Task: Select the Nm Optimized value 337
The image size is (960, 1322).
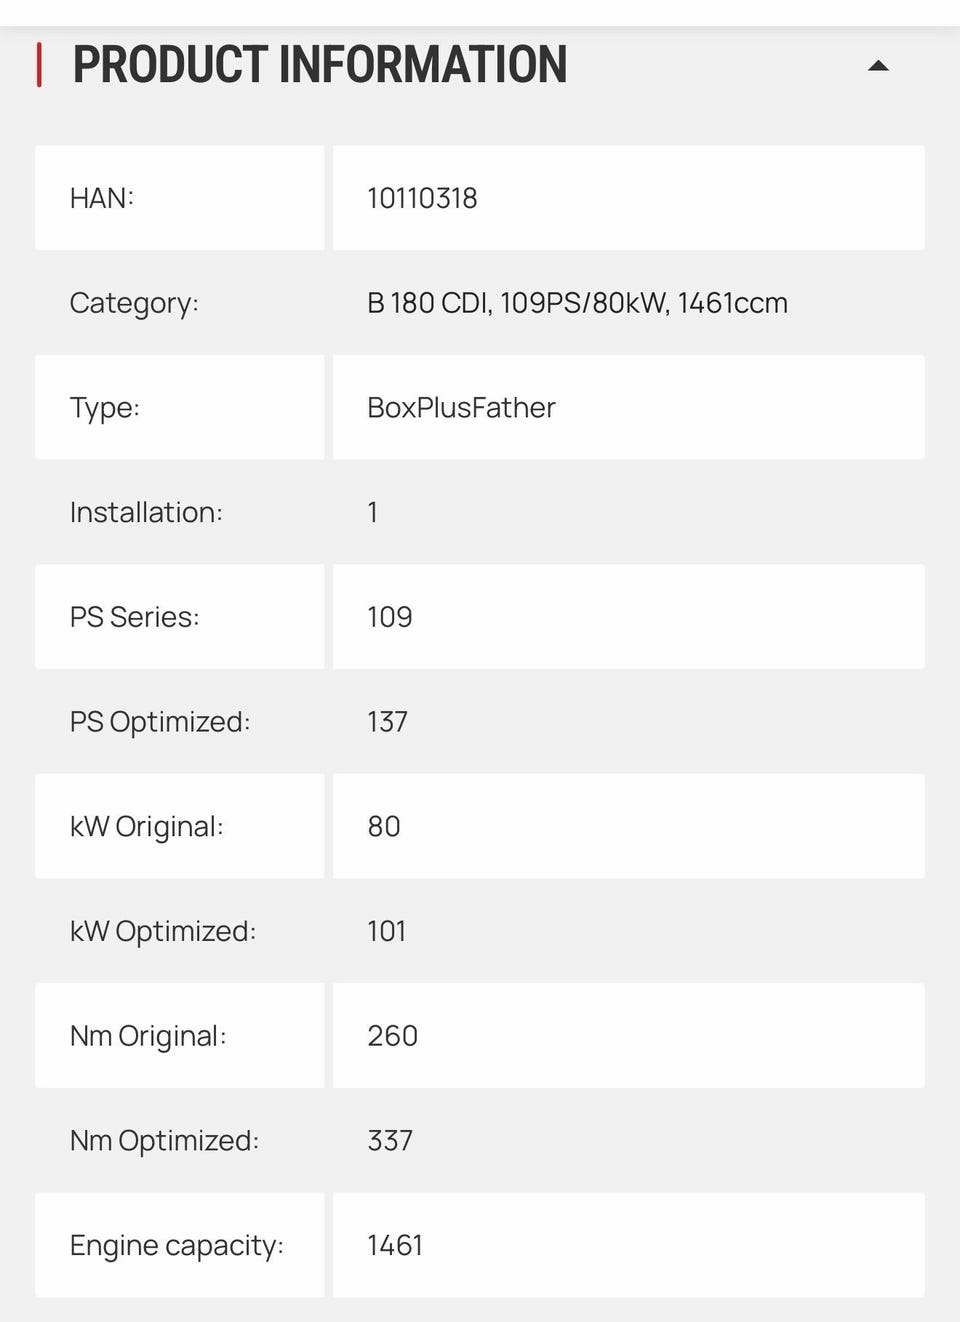Action: [x=390, y=1141]
